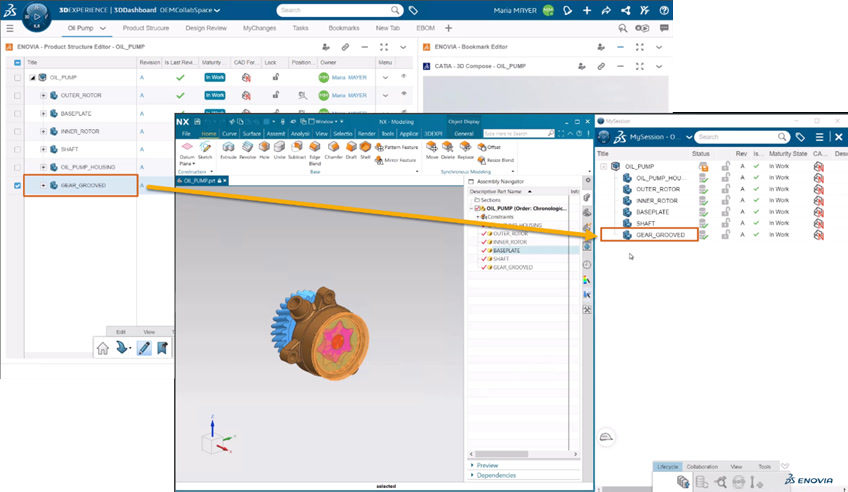Collapse the OIL_PUMP node in MySession tree
Image resolution: width=848 pixels, height=492 pixels.
(604, 167)
